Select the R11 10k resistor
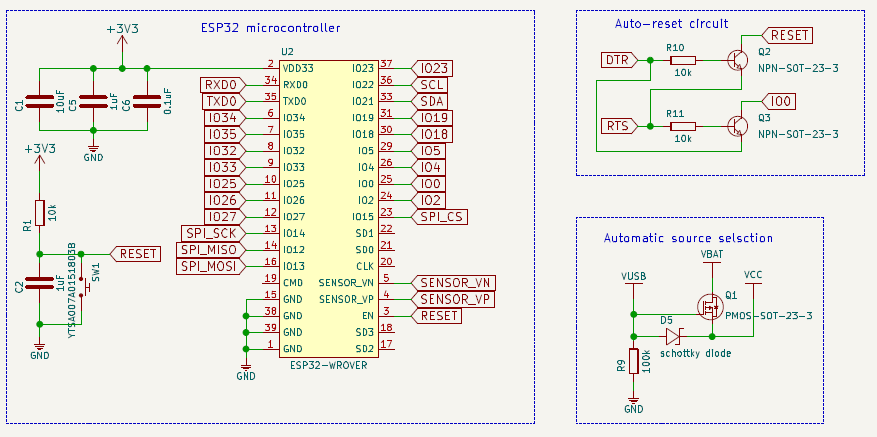 683,126
